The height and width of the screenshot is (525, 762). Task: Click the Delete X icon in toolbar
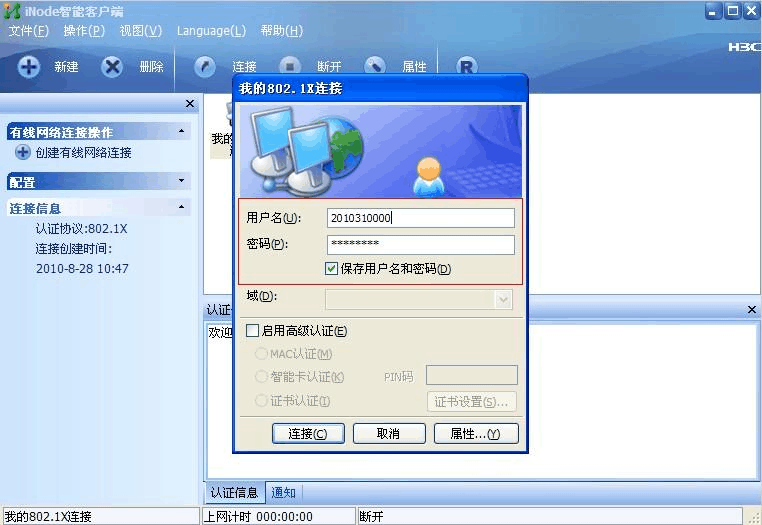[x=112, y=66]
